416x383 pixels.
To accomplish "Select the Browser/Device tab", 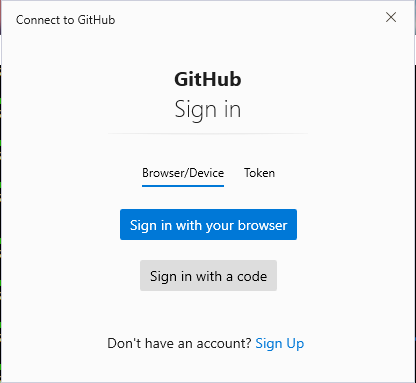I will pos(183,173).
